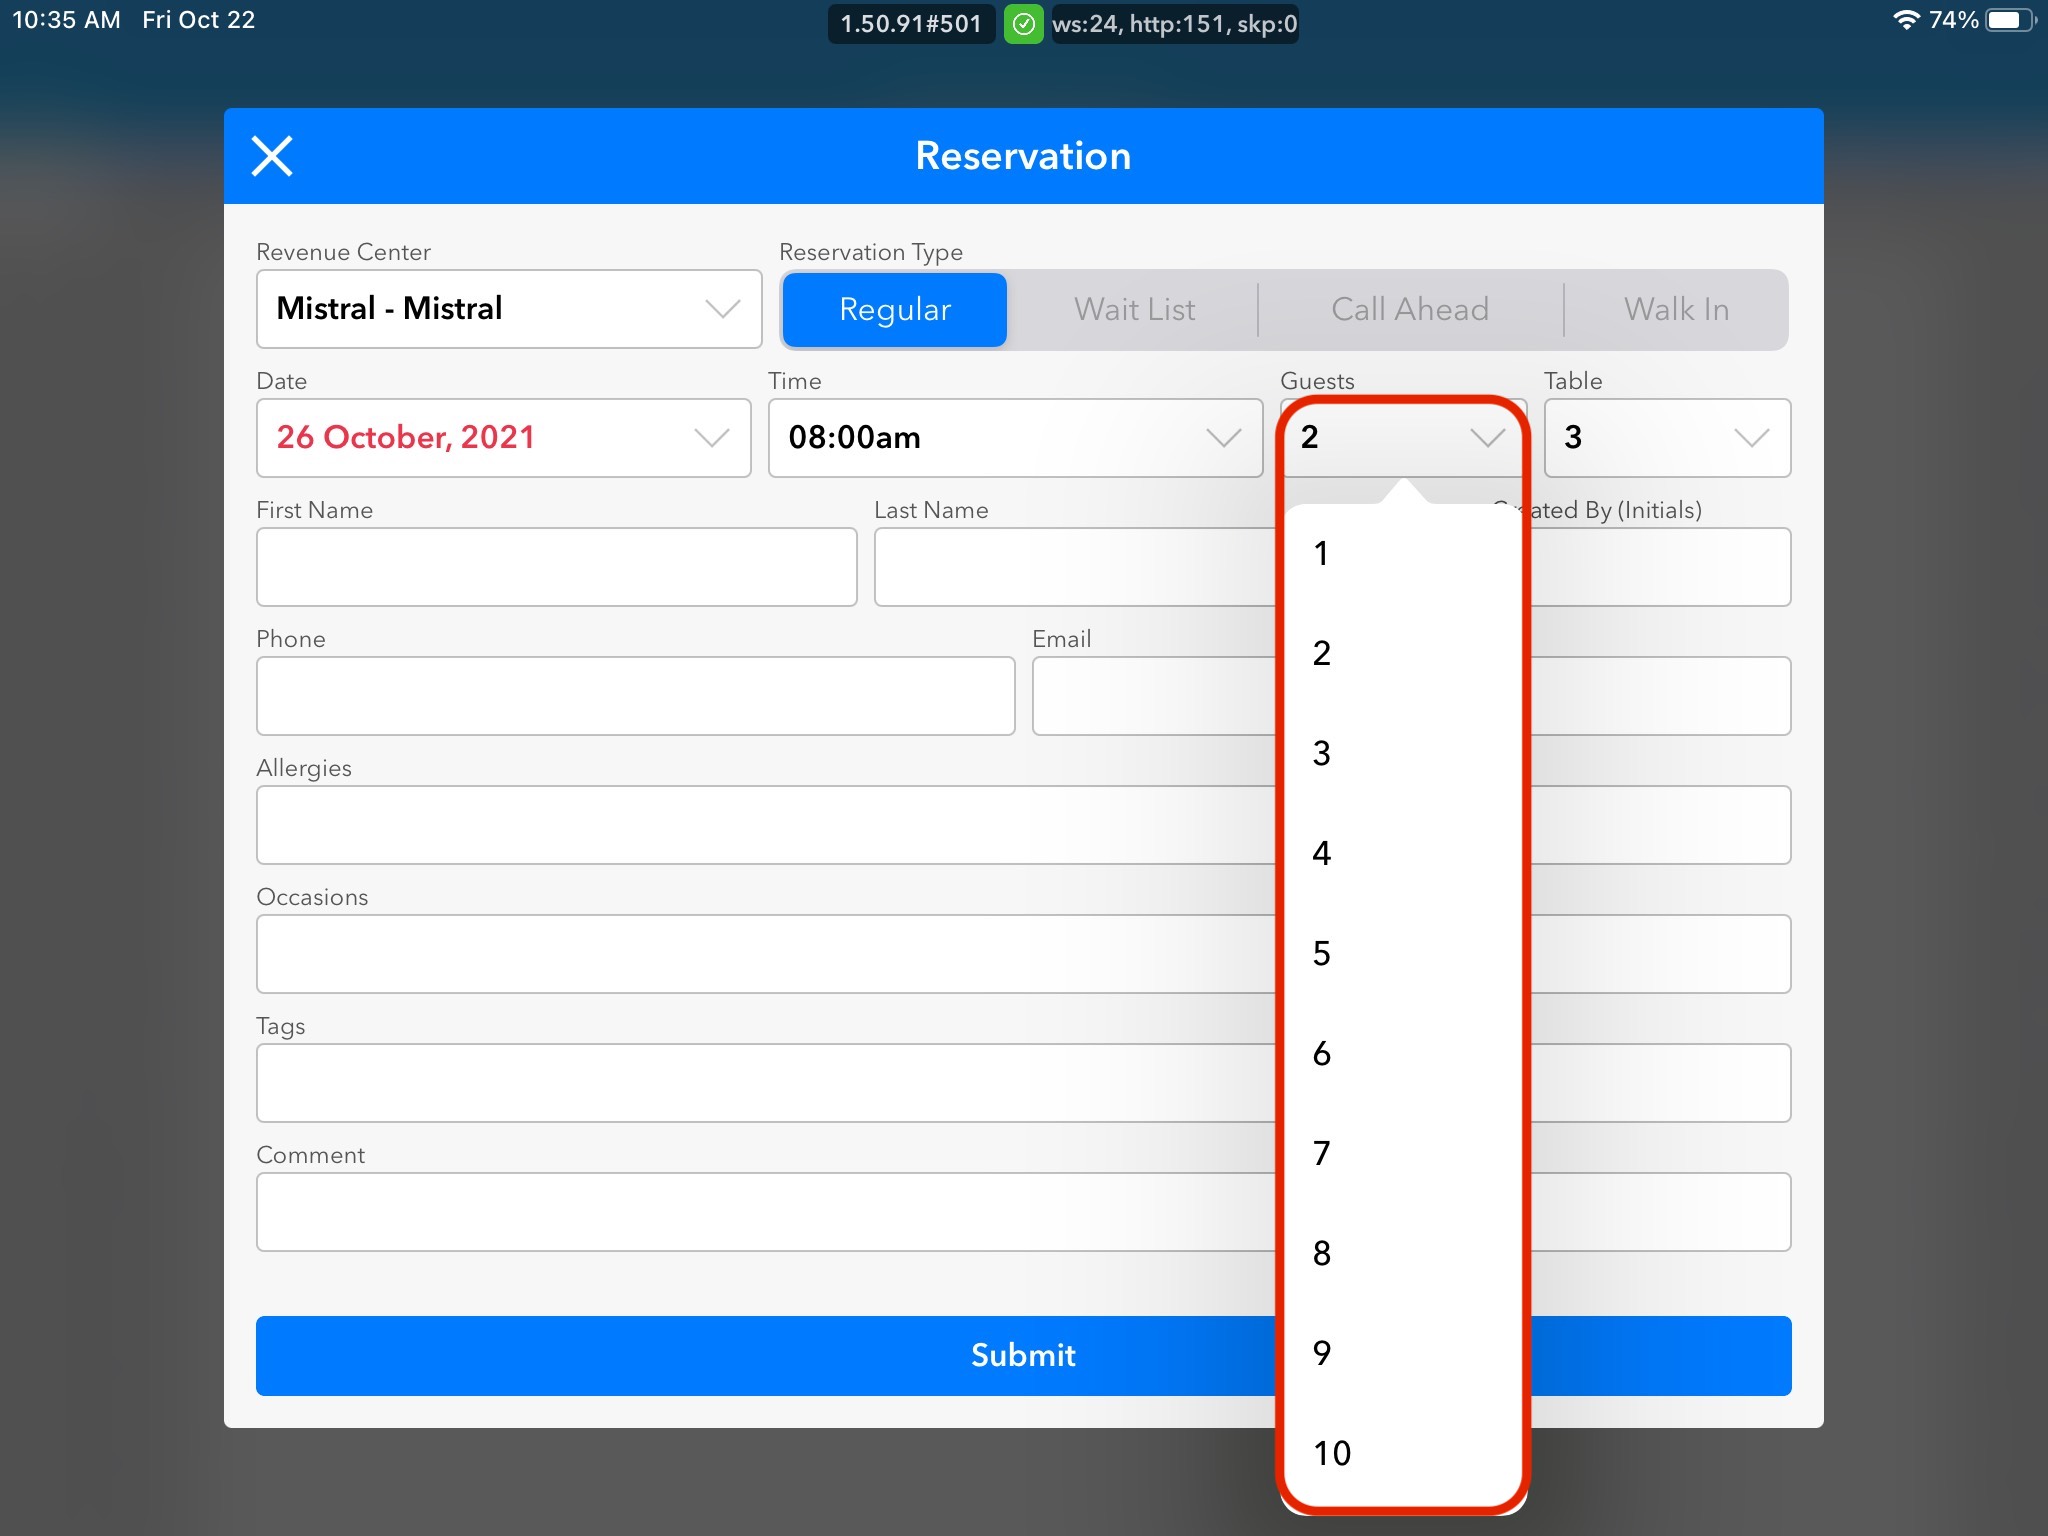The height and width of the screenshot is (1536, 2048).
Task: Tap the green connection status icon
Action: 1023,24
